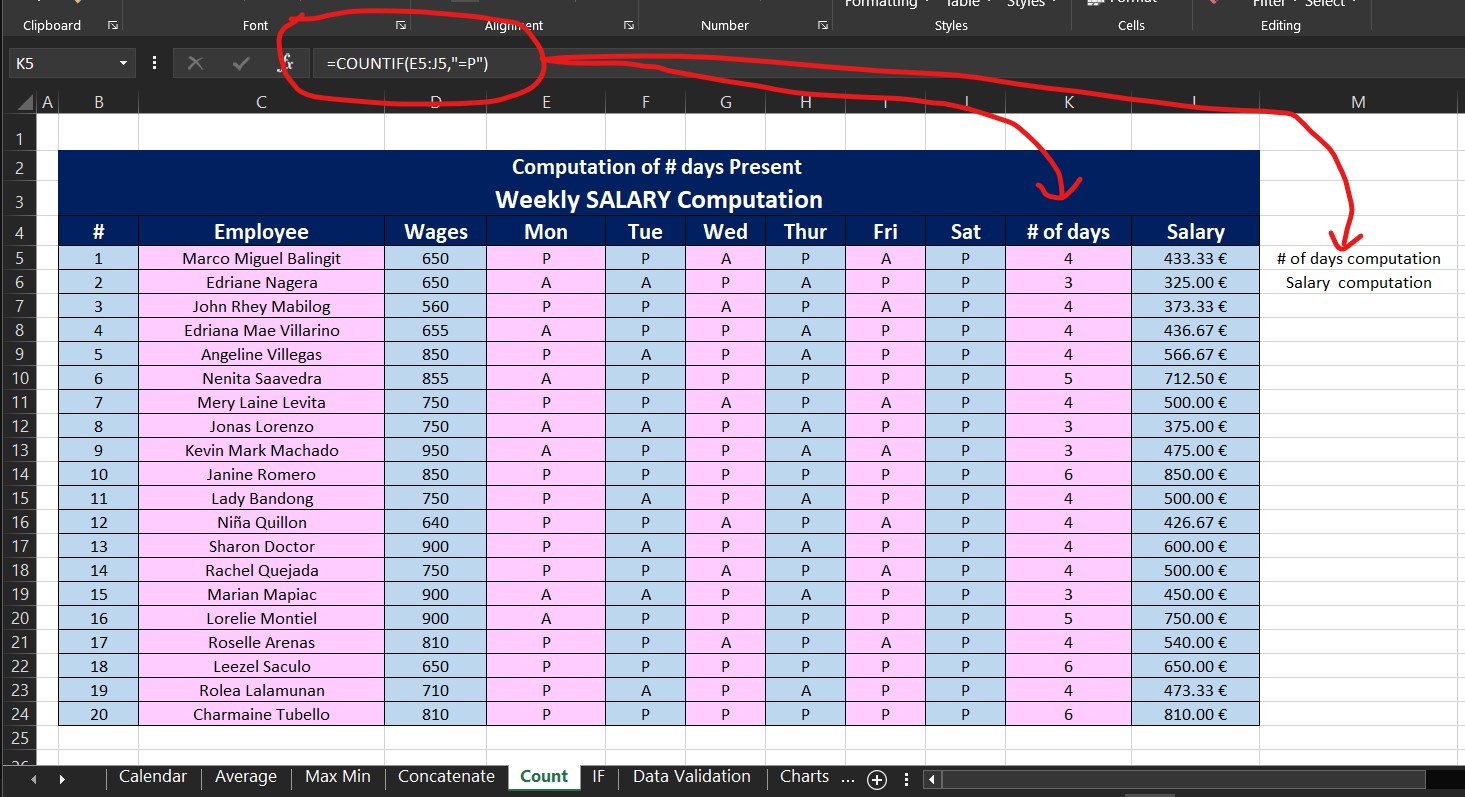Switch to the IF sheet tab
This screenshot has height=797, width=1465.
(x=598, y=777)
